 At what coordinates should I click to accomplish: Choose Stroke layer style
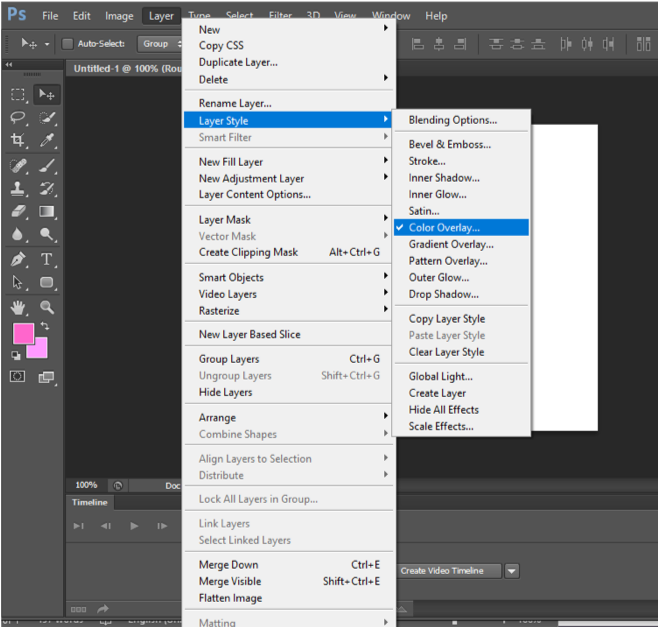pyautogui.click(x=461, y=161)
